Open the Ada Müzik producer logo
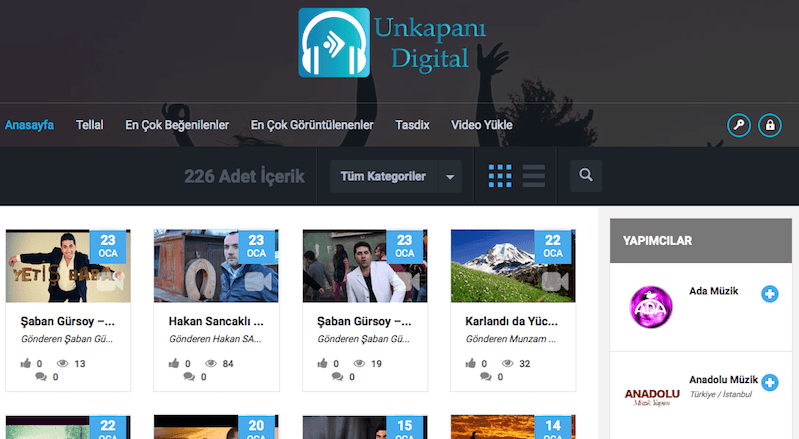Image resolution: width=799 pixels, height=439 pixels. [x=651, y=307]
